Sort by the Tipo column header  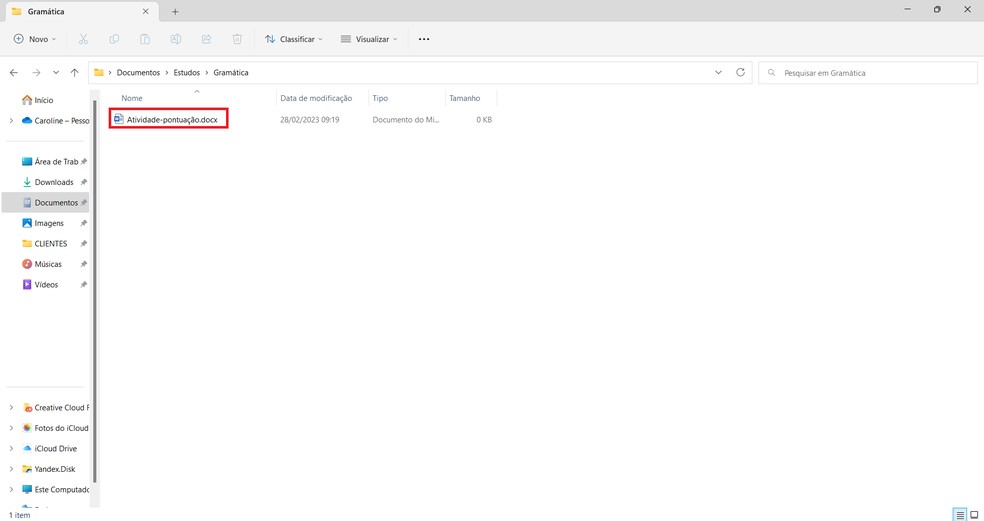(x=380, y=99)
